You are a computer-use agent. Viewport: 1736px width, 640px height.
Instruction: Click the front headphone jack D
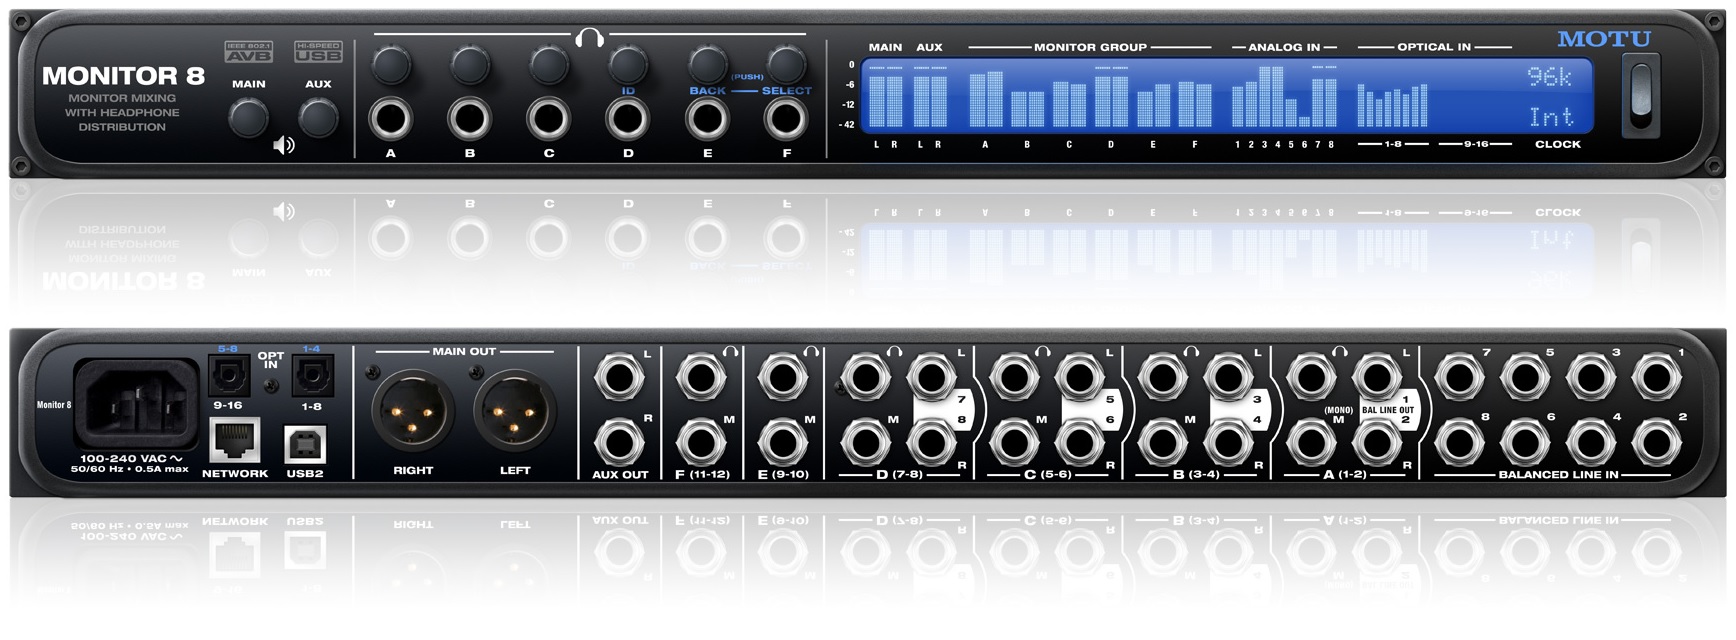click(628, 119)
